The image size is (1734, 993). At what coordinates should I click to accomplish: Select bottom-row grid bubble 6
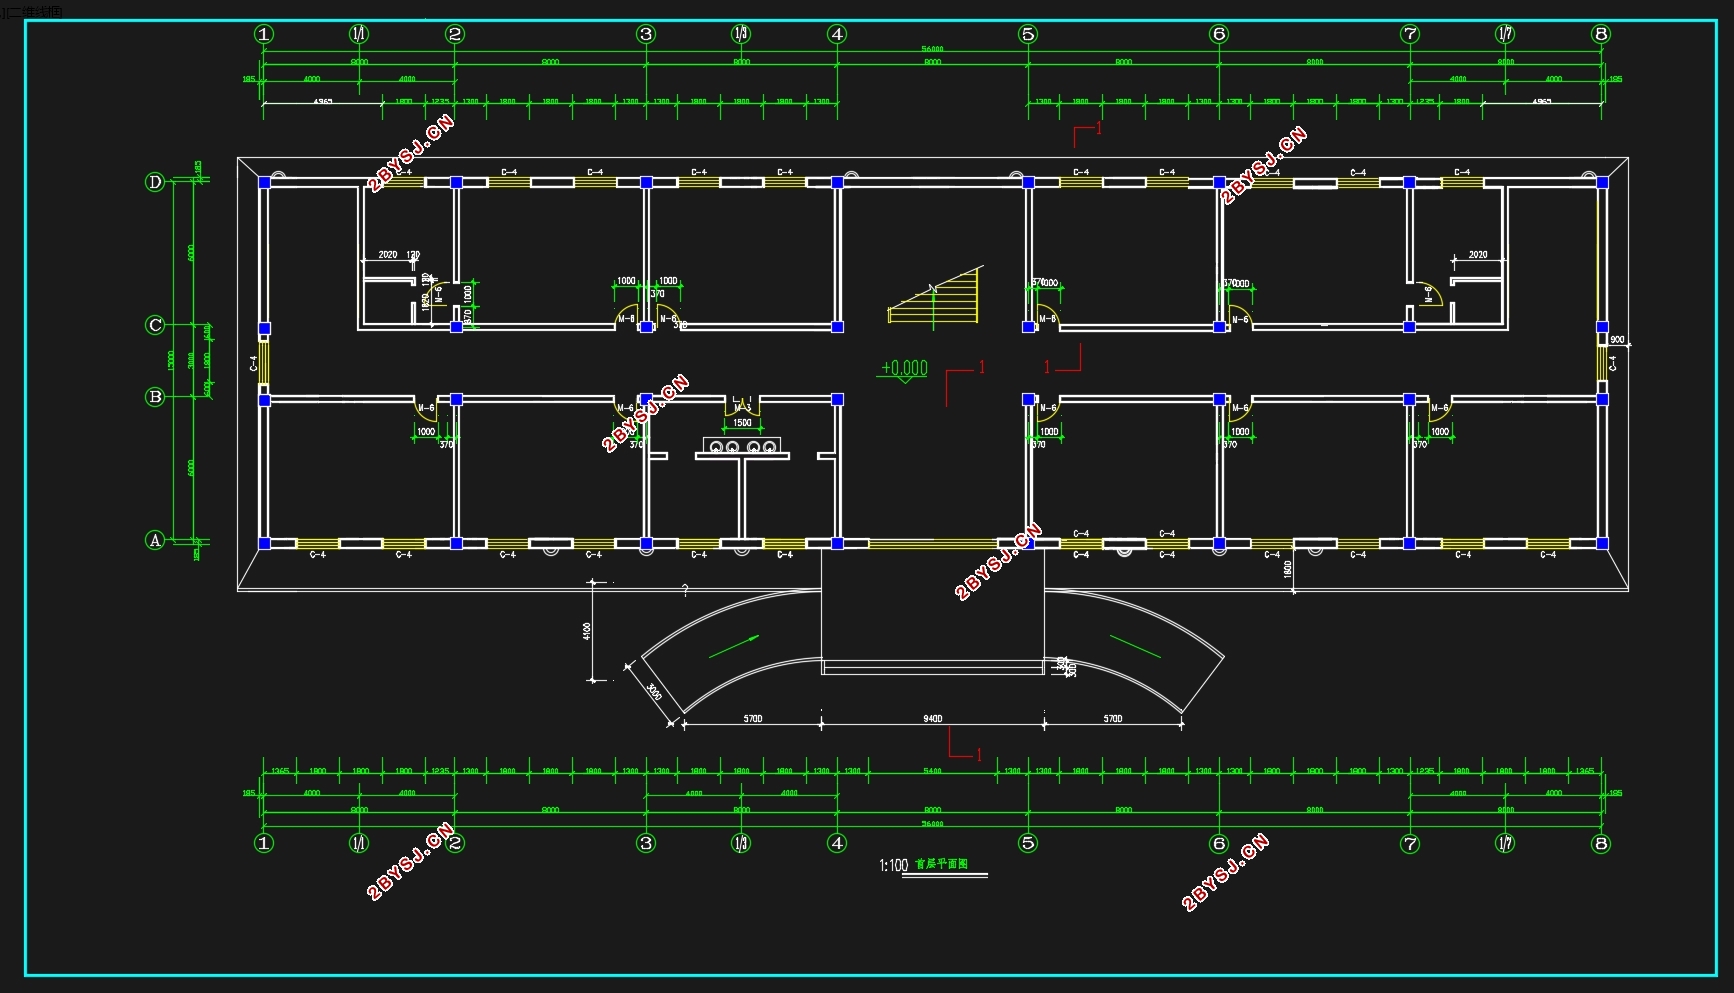pos(1219,843)
